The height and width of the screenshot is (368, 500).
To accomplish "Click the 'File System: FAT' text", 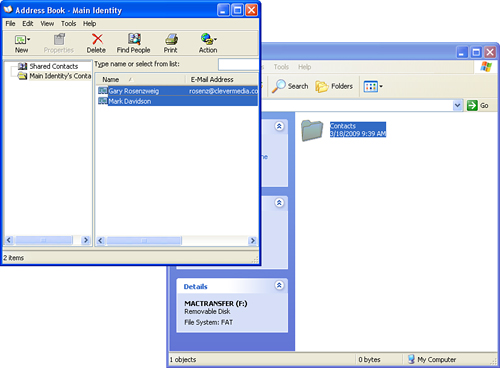I will tap(209, 322).
